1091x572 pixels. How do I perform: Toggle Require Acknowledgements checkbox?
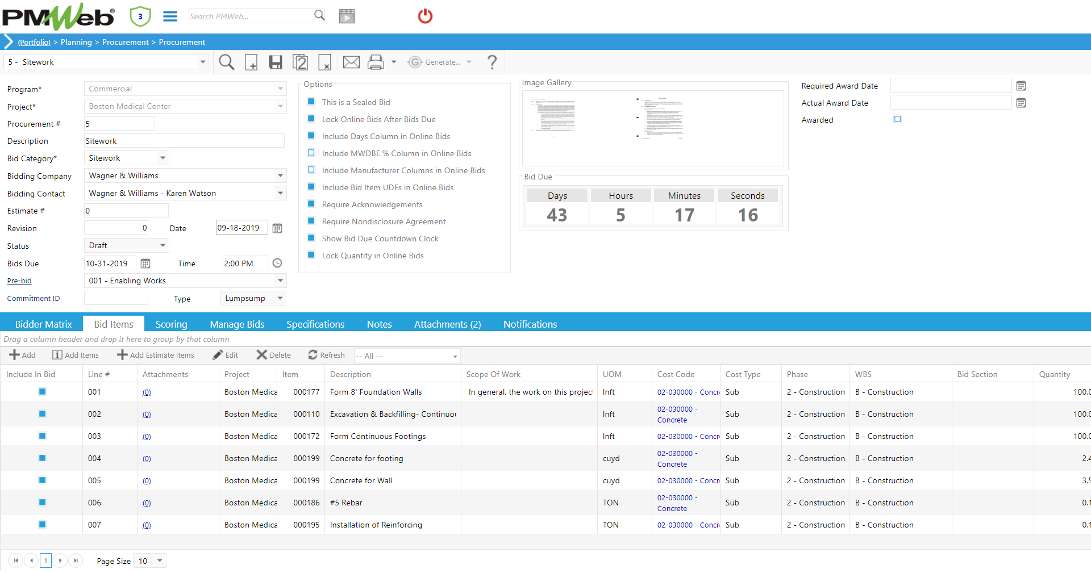click(311, 204)
